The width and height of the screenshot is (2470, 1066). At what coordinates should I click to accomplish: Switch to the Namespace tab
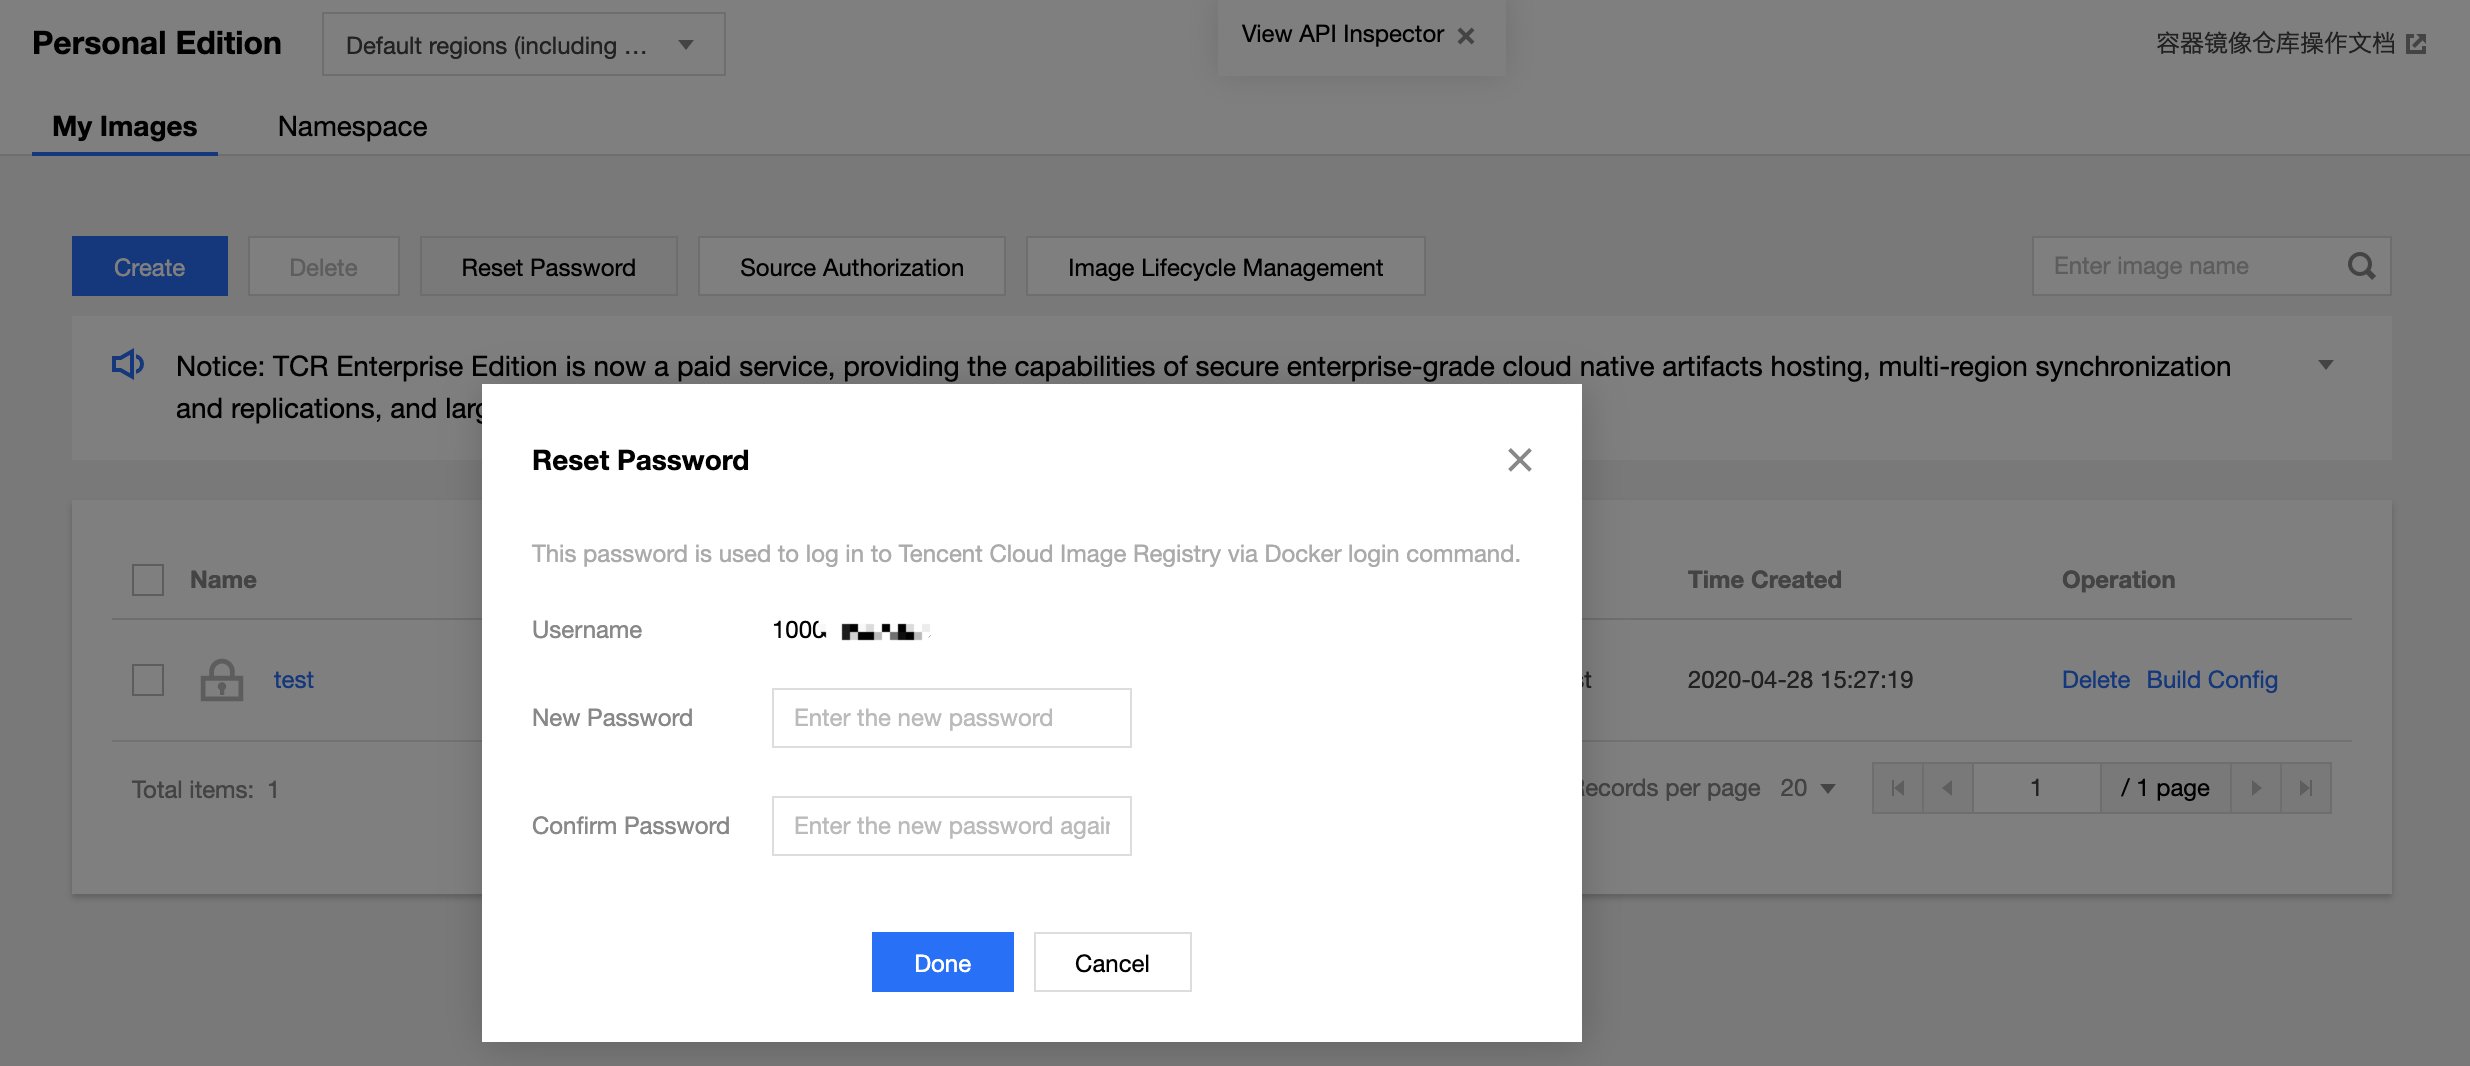tap(352, 127)
